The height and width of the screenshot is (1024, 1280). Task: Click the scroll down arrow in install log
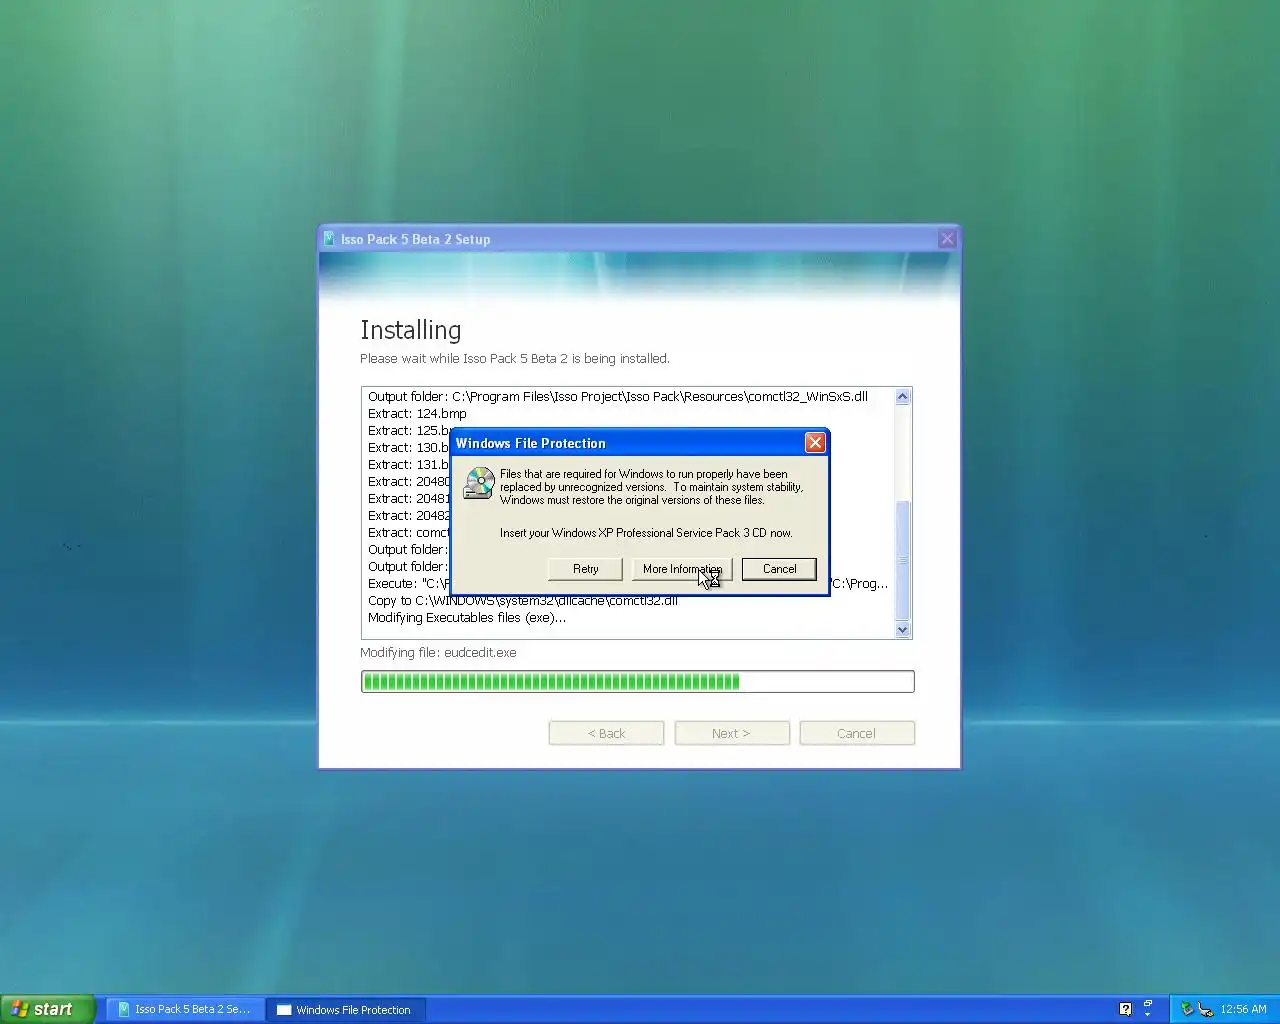tap(902, 629)
